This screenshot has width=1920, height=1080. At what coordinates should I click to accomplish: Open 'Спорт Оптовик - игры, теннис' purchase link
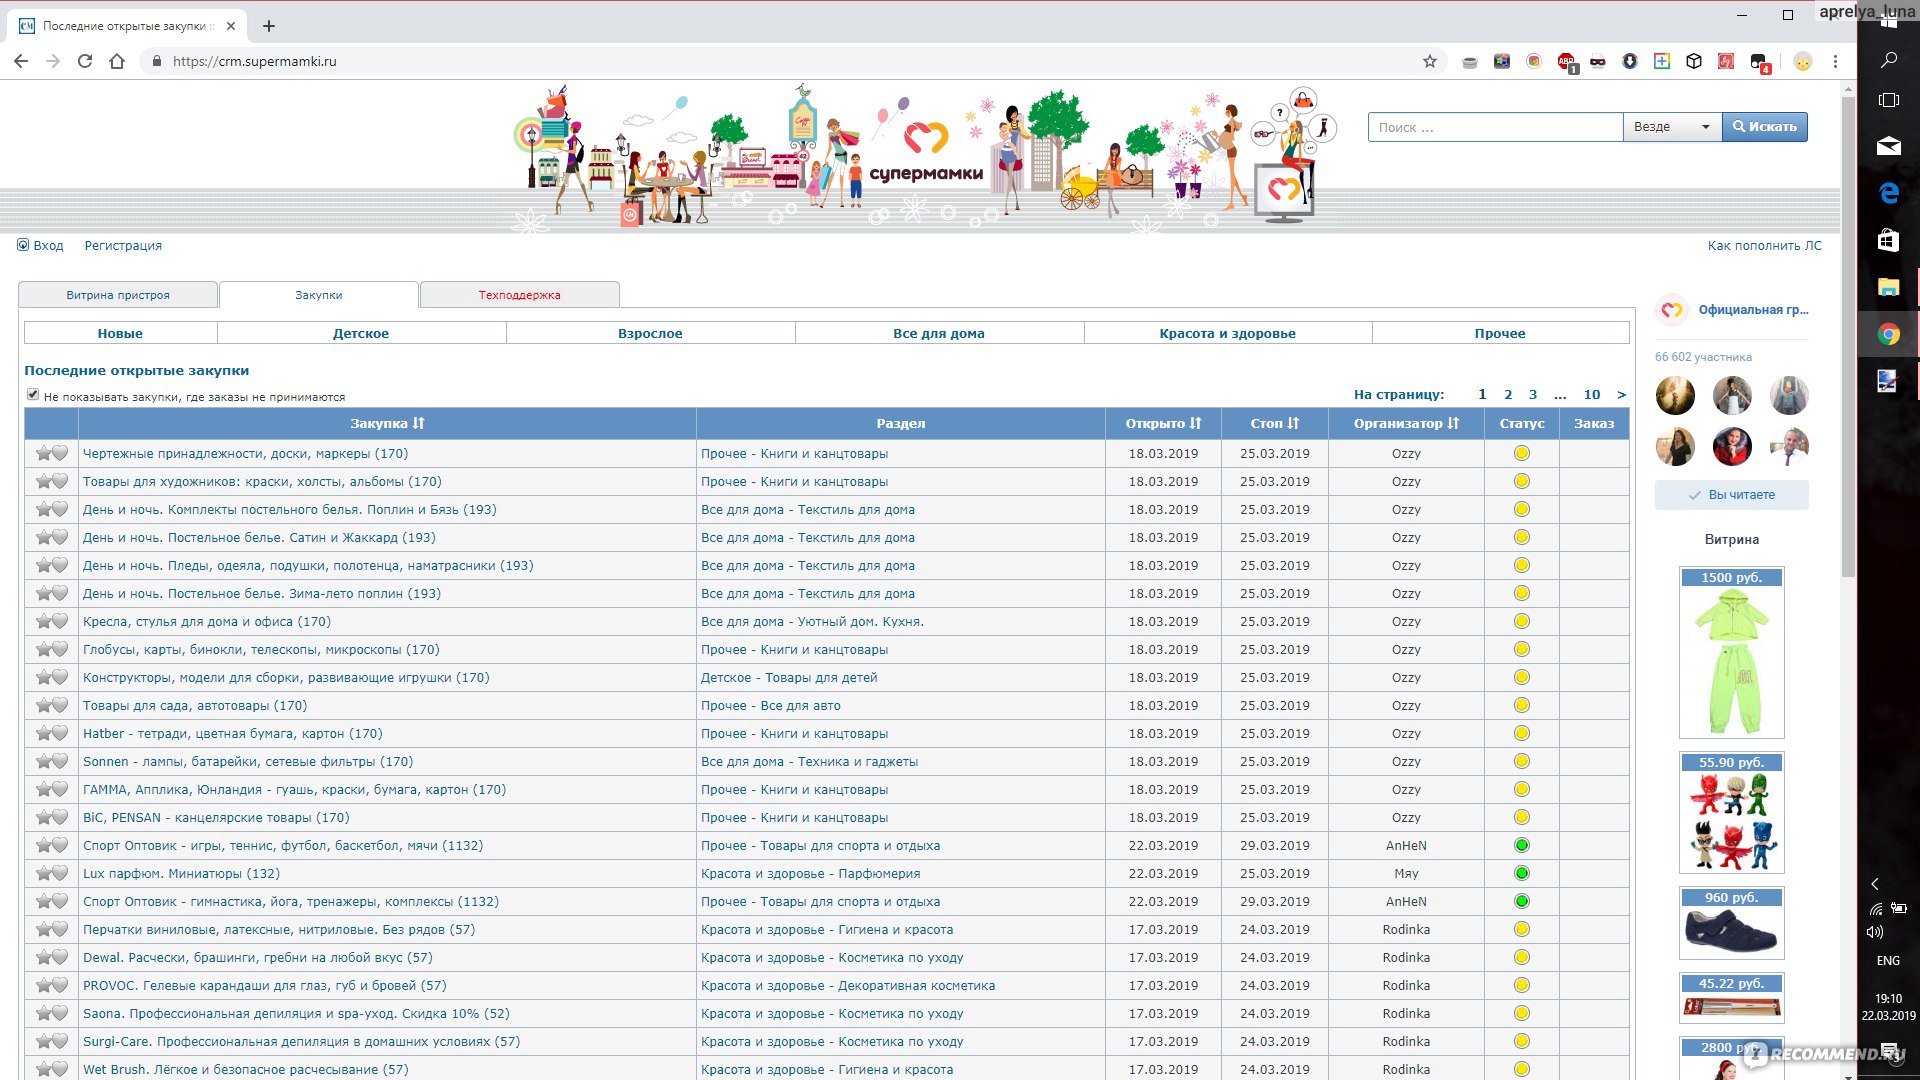coord(283,845)
